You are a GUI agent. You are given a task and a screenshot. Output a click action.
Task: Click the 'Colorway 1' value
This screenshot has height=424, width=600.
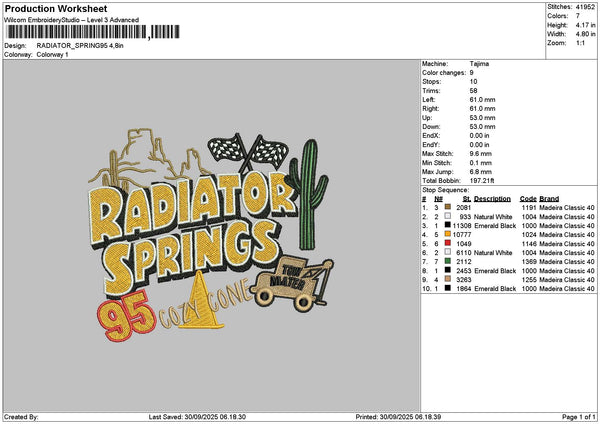coord(52,55)
